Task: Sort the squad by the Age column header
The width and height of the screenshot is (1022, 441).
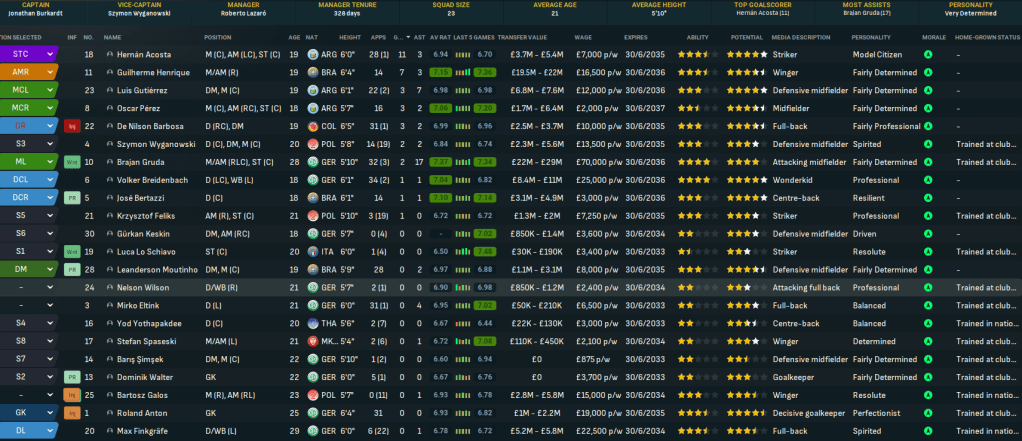Action: tap(294, 36)
